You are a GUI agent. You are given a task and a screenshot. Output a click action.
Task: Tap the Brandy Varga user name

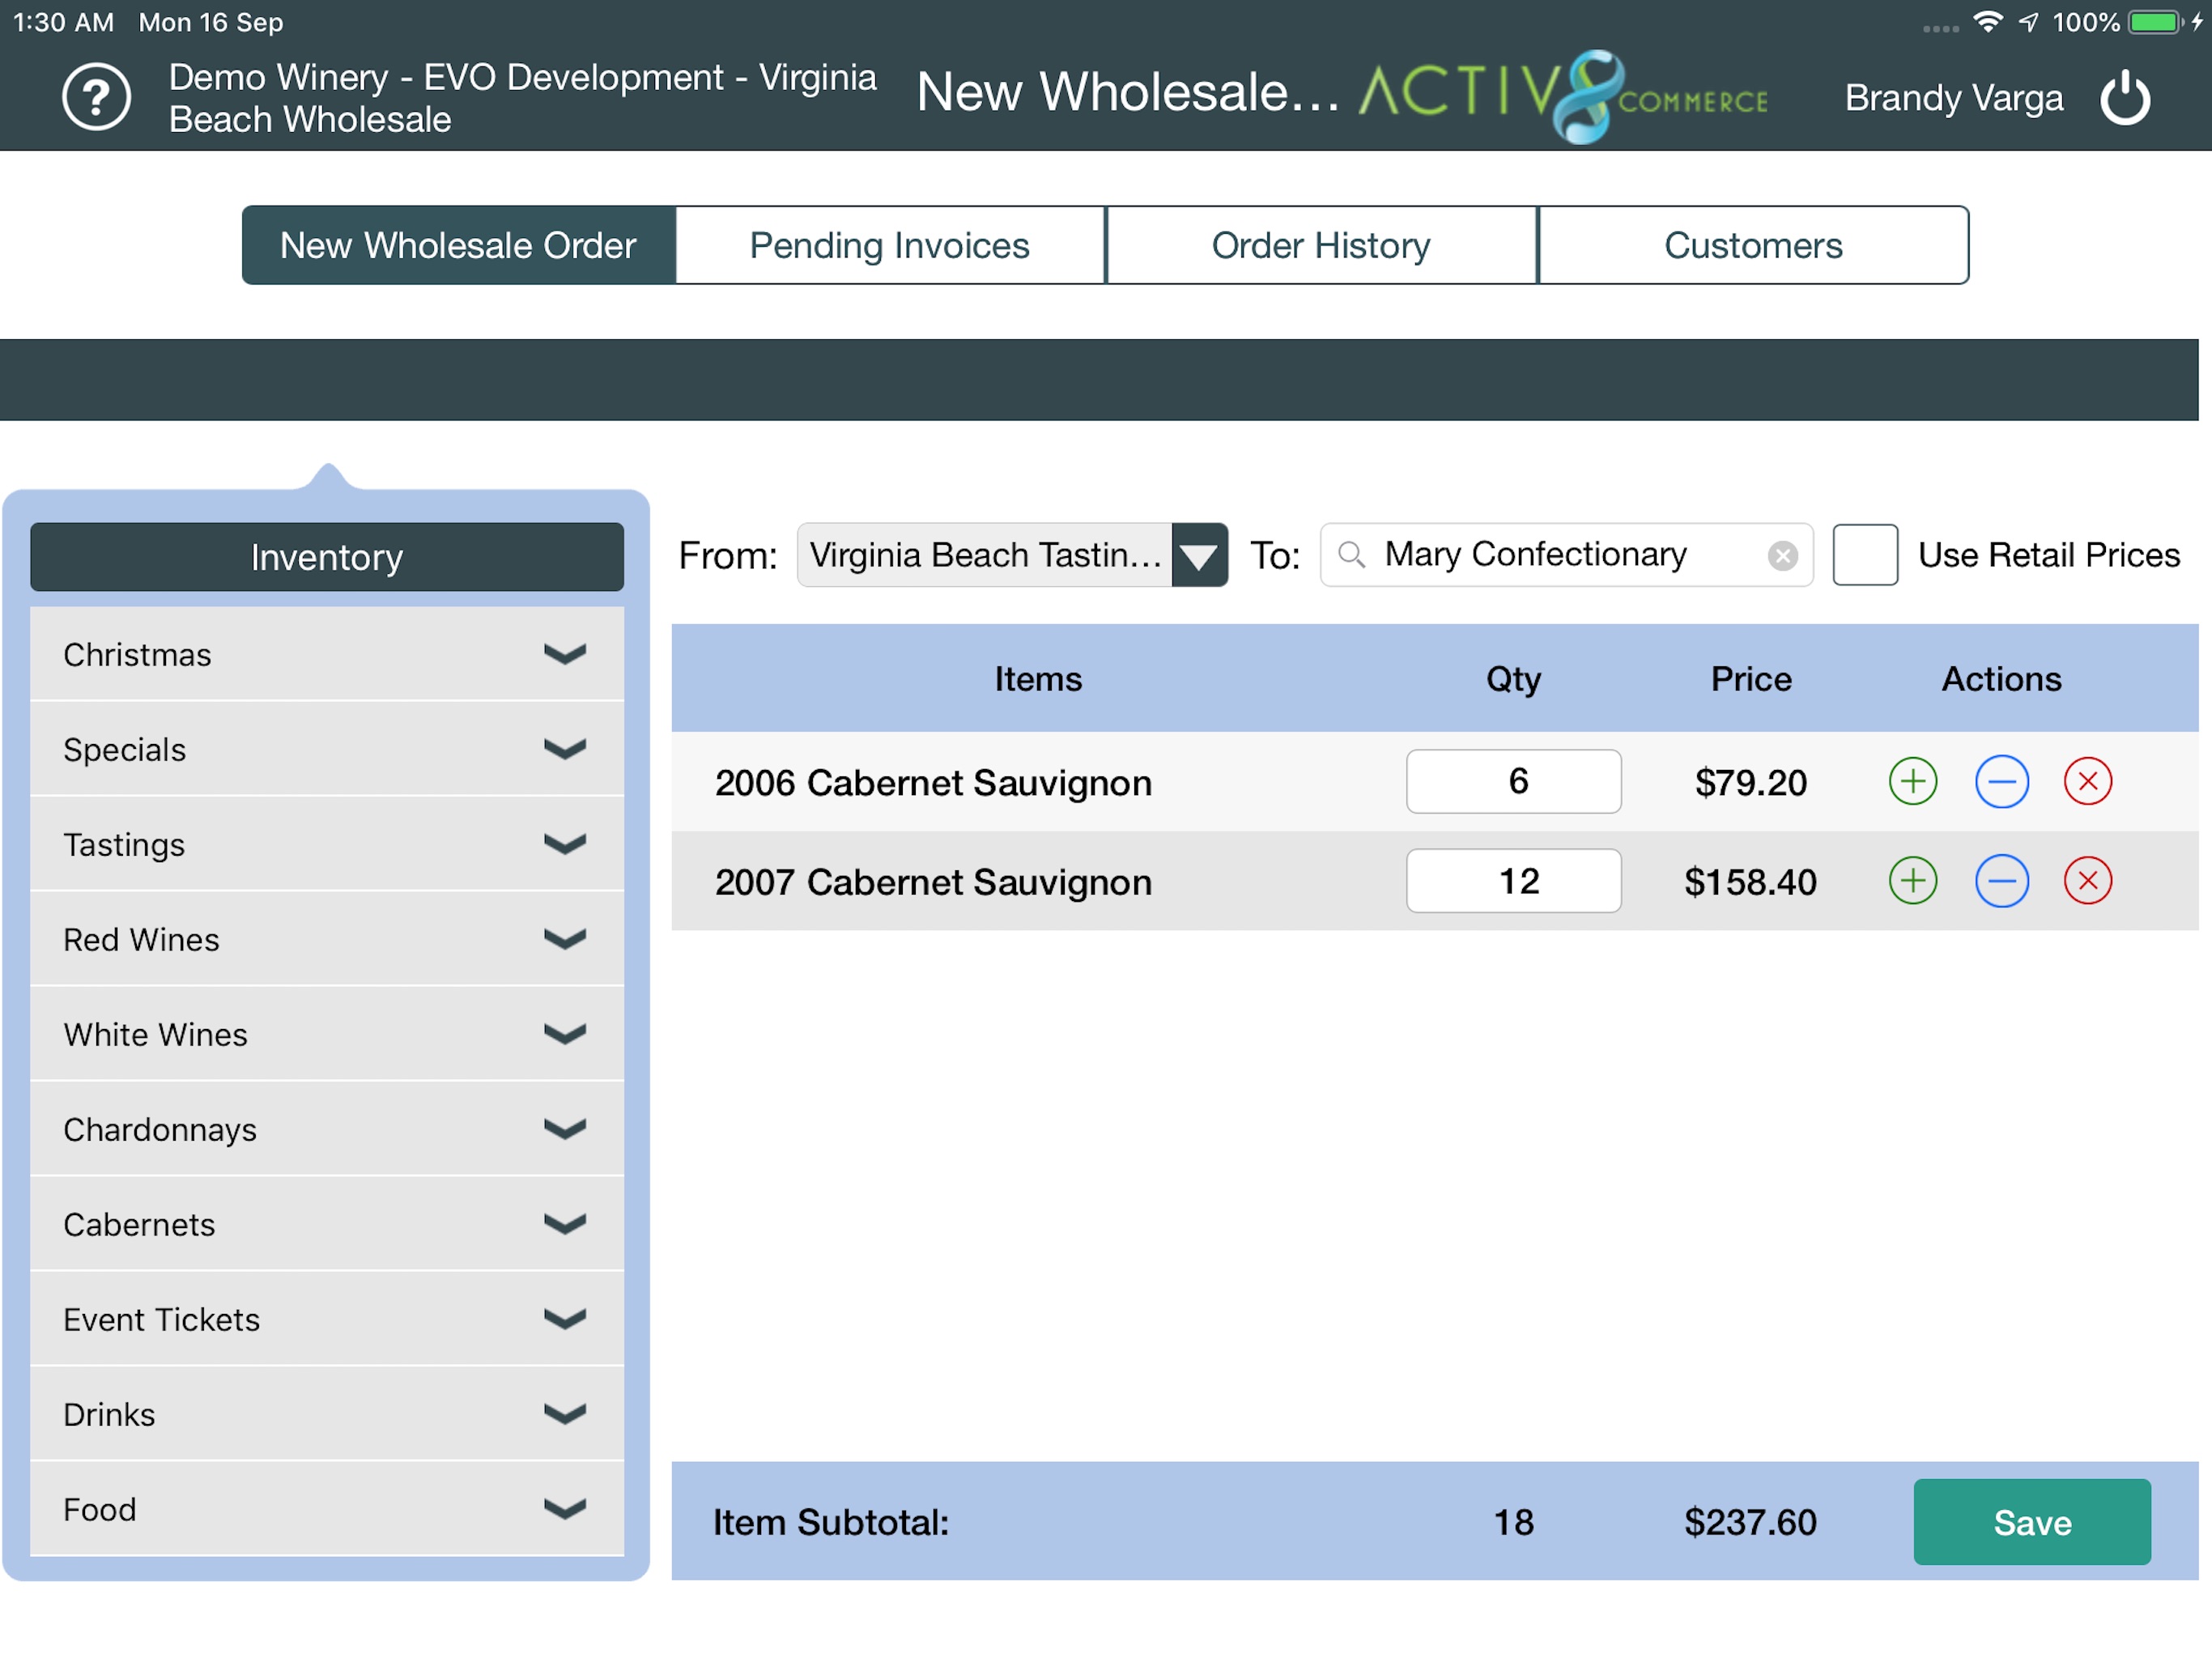[x=1953, y=98]
